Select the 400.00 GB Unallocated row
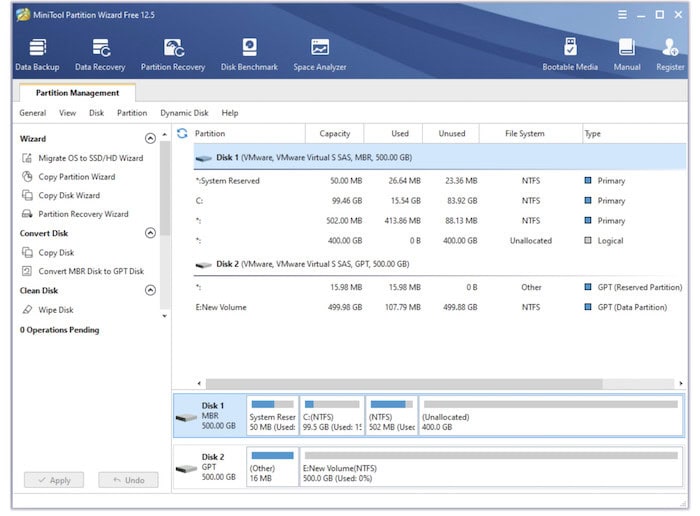700x516 pixels. [440, 241]
